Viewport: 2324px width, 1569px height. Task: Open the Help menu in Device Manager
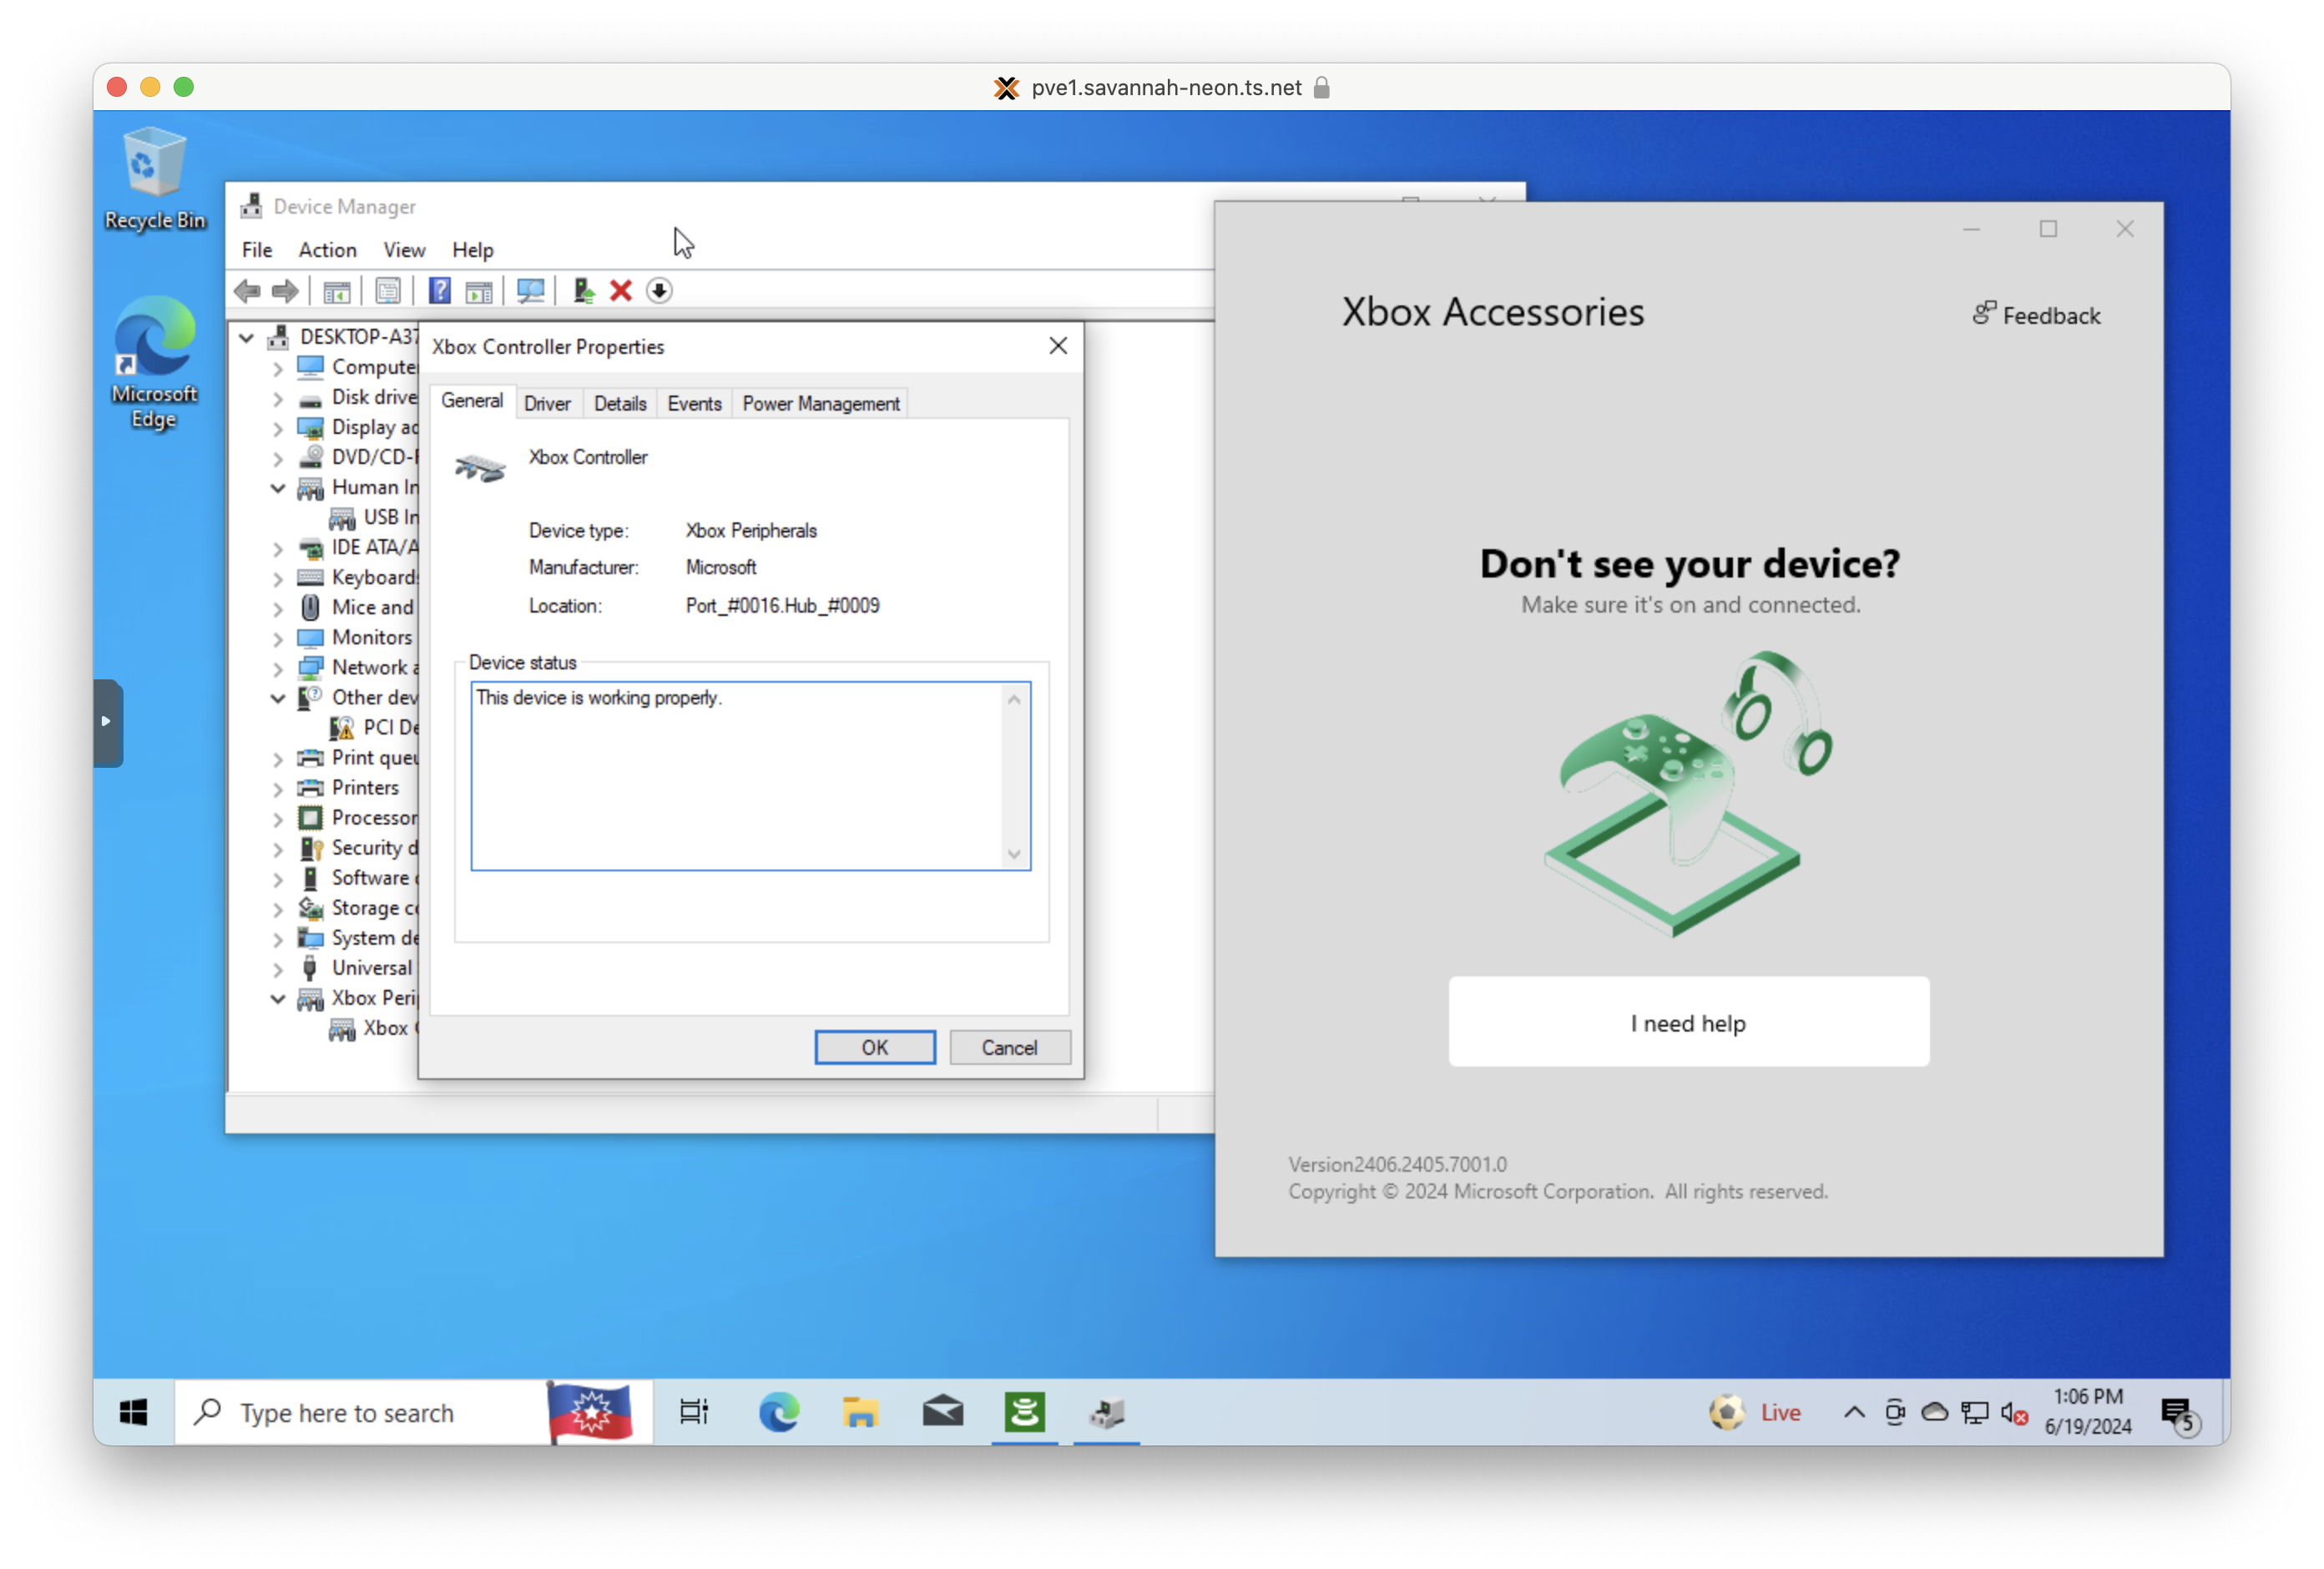pyautogui.click(x=473, y=250)
